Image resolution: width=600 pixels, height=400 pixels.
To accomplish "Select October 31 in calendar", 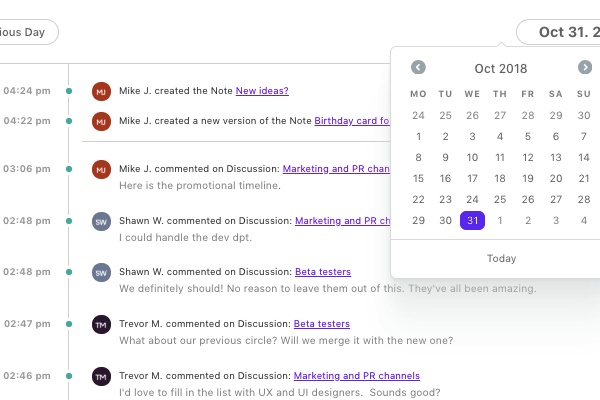I will [x=472, y=220].
